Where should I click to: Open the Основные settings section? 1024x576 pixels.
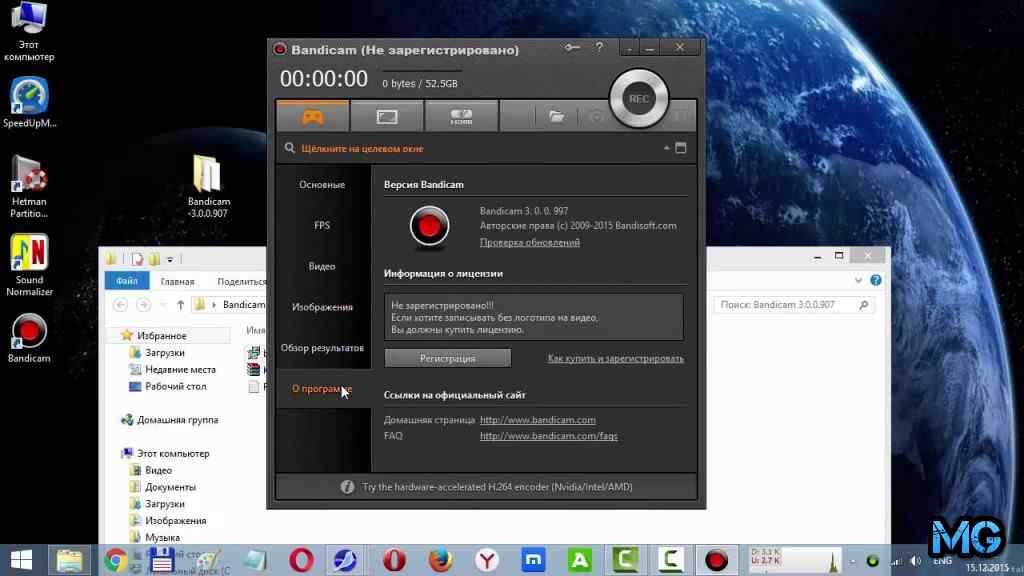322,185
